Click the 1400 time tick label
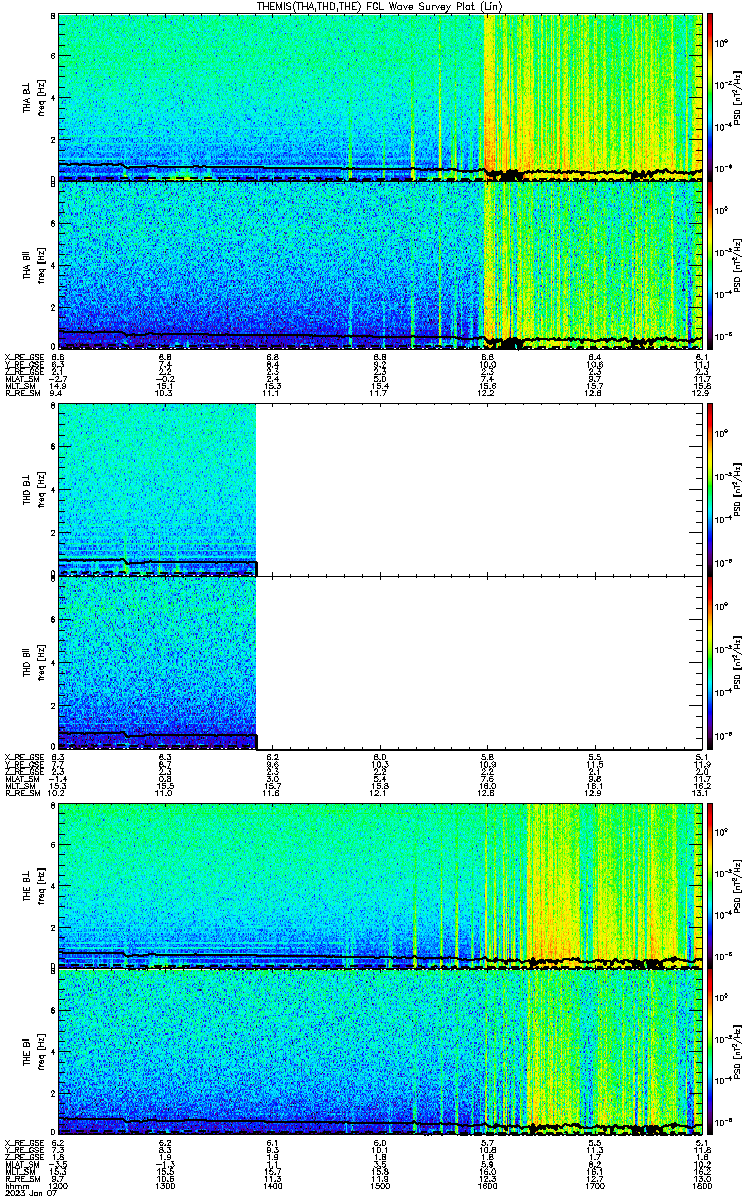 (x=272, y=1185)
